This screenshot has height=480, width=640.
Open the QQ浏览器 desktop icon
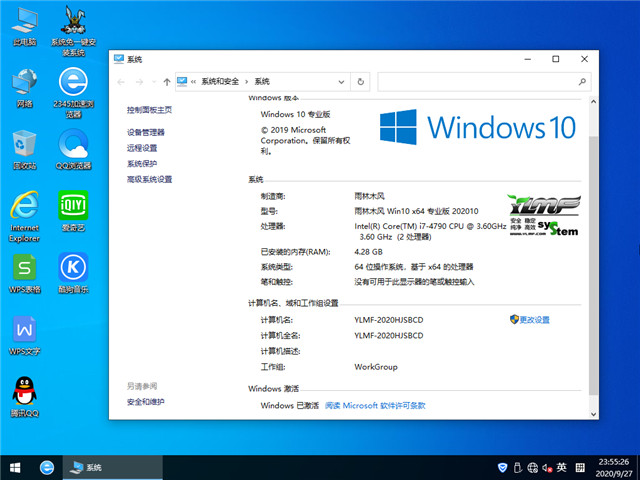[x=73, y=150]
